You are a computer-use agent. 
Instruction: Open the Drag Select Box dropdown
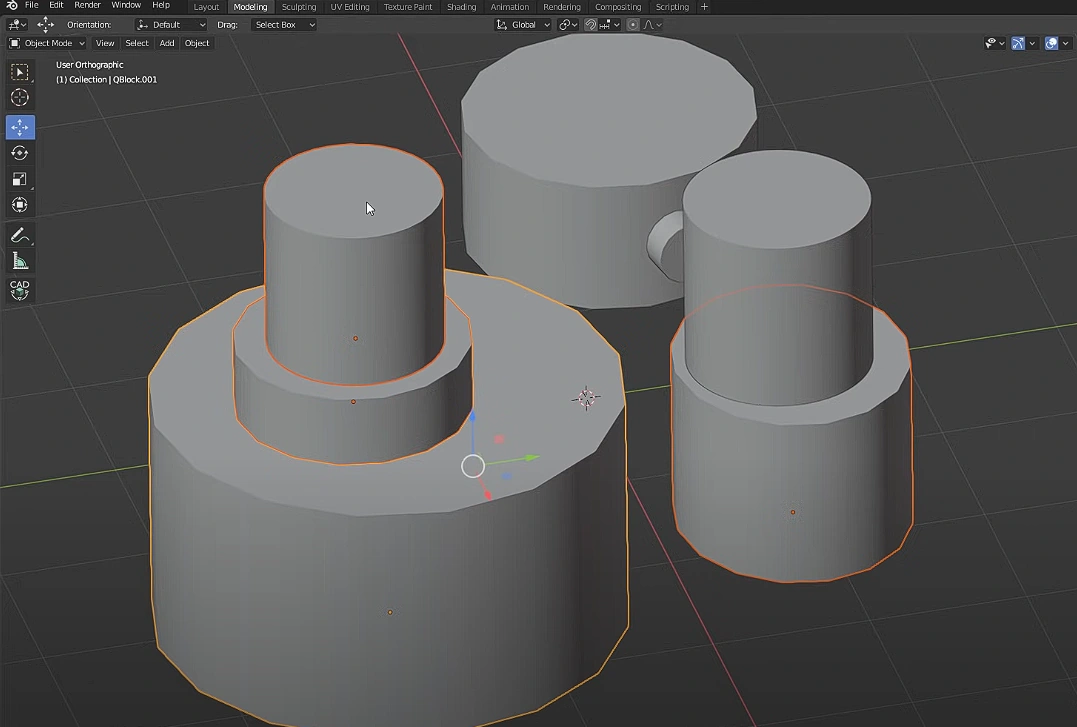[x=284, y=24]
